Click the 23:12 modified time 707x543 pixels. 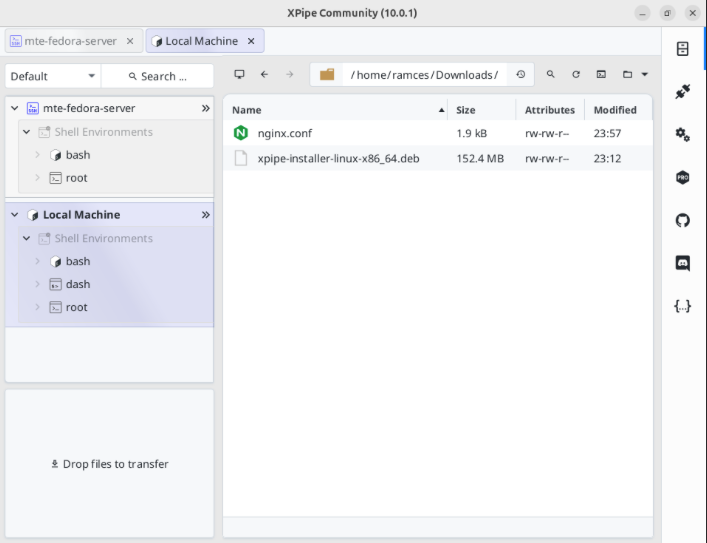pos(607,158)
